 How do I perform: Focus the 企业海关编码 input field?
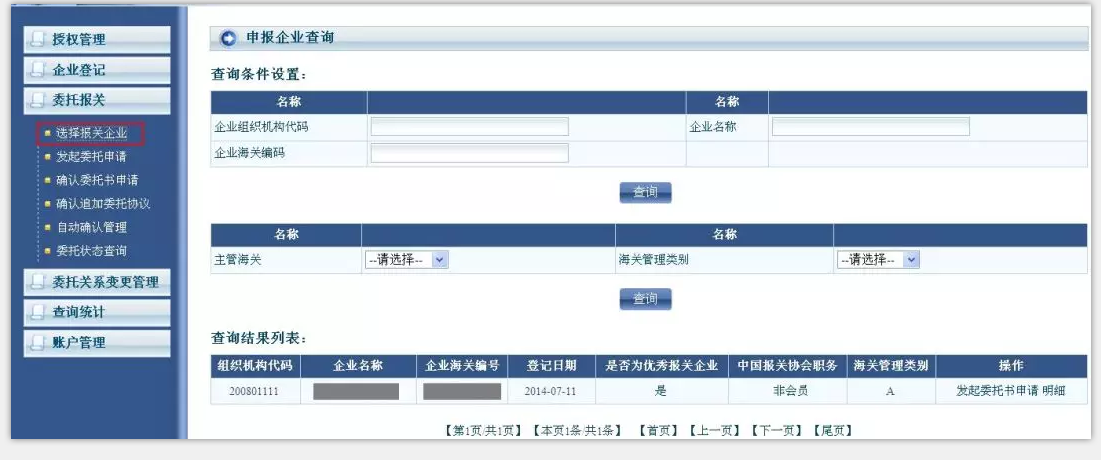click(469, 153)
